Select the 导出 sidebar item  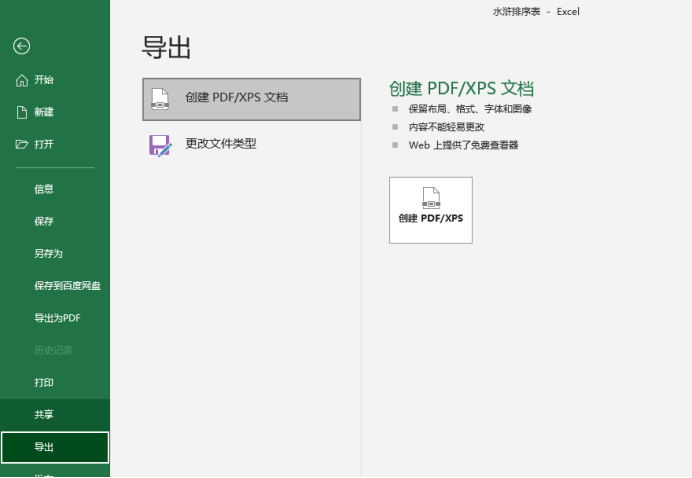(x=55, y=447)
